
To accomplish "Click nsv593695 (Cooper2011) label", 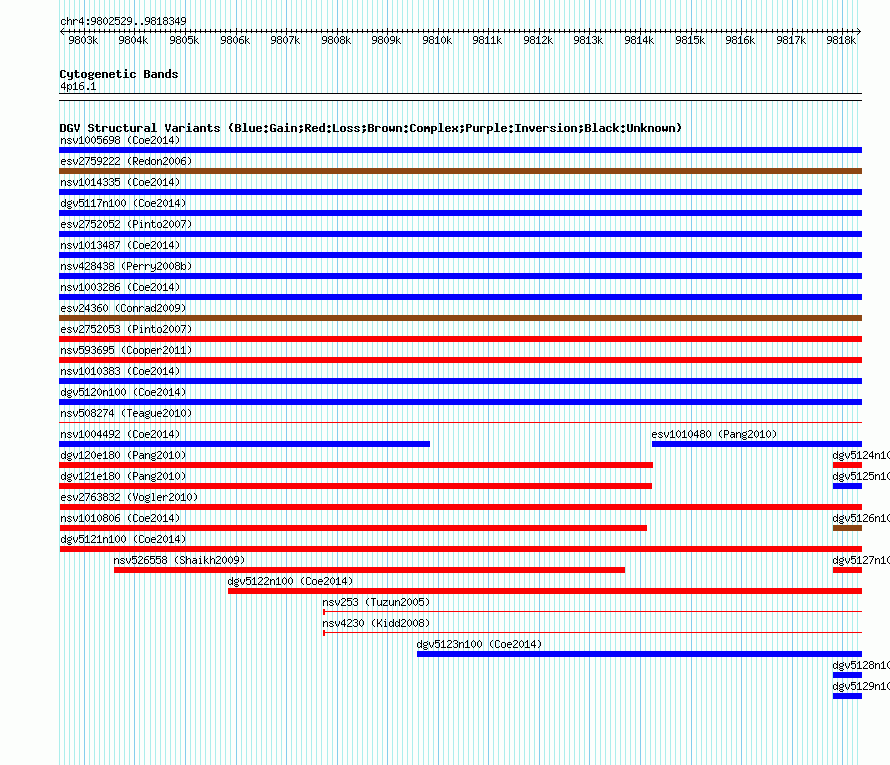I will coord(126,350).
